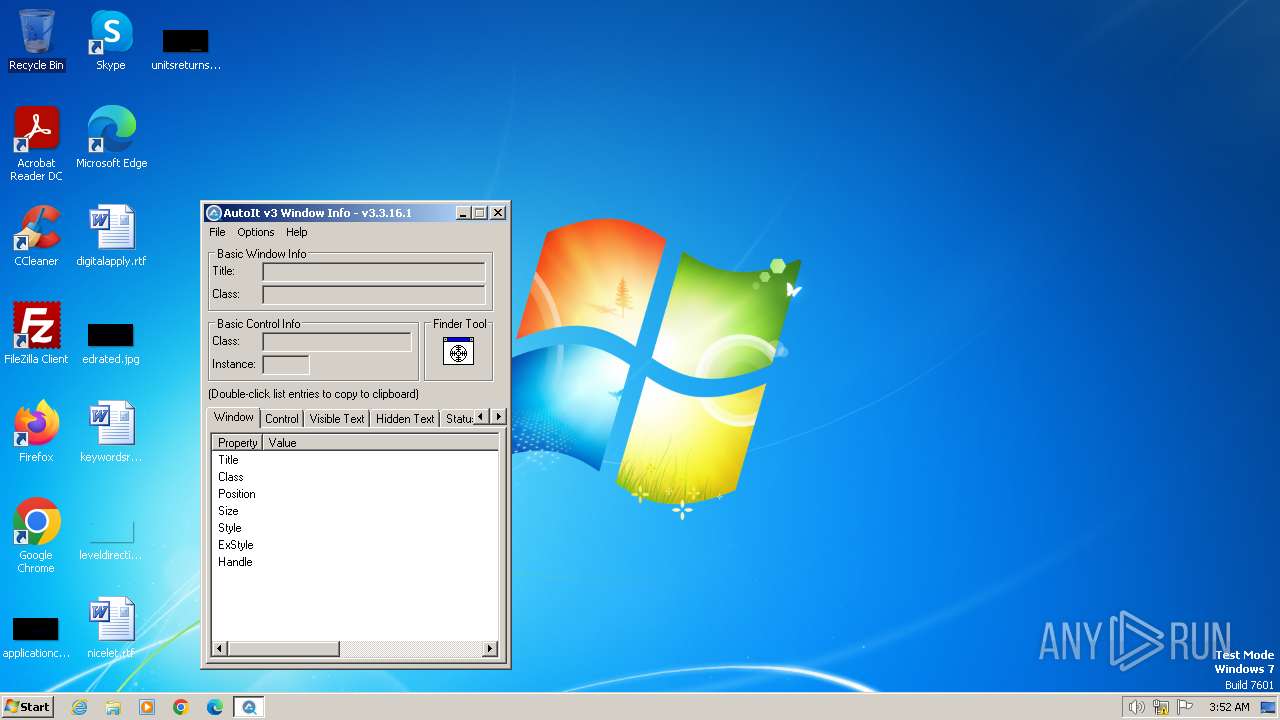Image resolution: width=1280 pixels, height=720 pixels.
Task: Select the unitsreturns desktop file
Action: (185, 50)
